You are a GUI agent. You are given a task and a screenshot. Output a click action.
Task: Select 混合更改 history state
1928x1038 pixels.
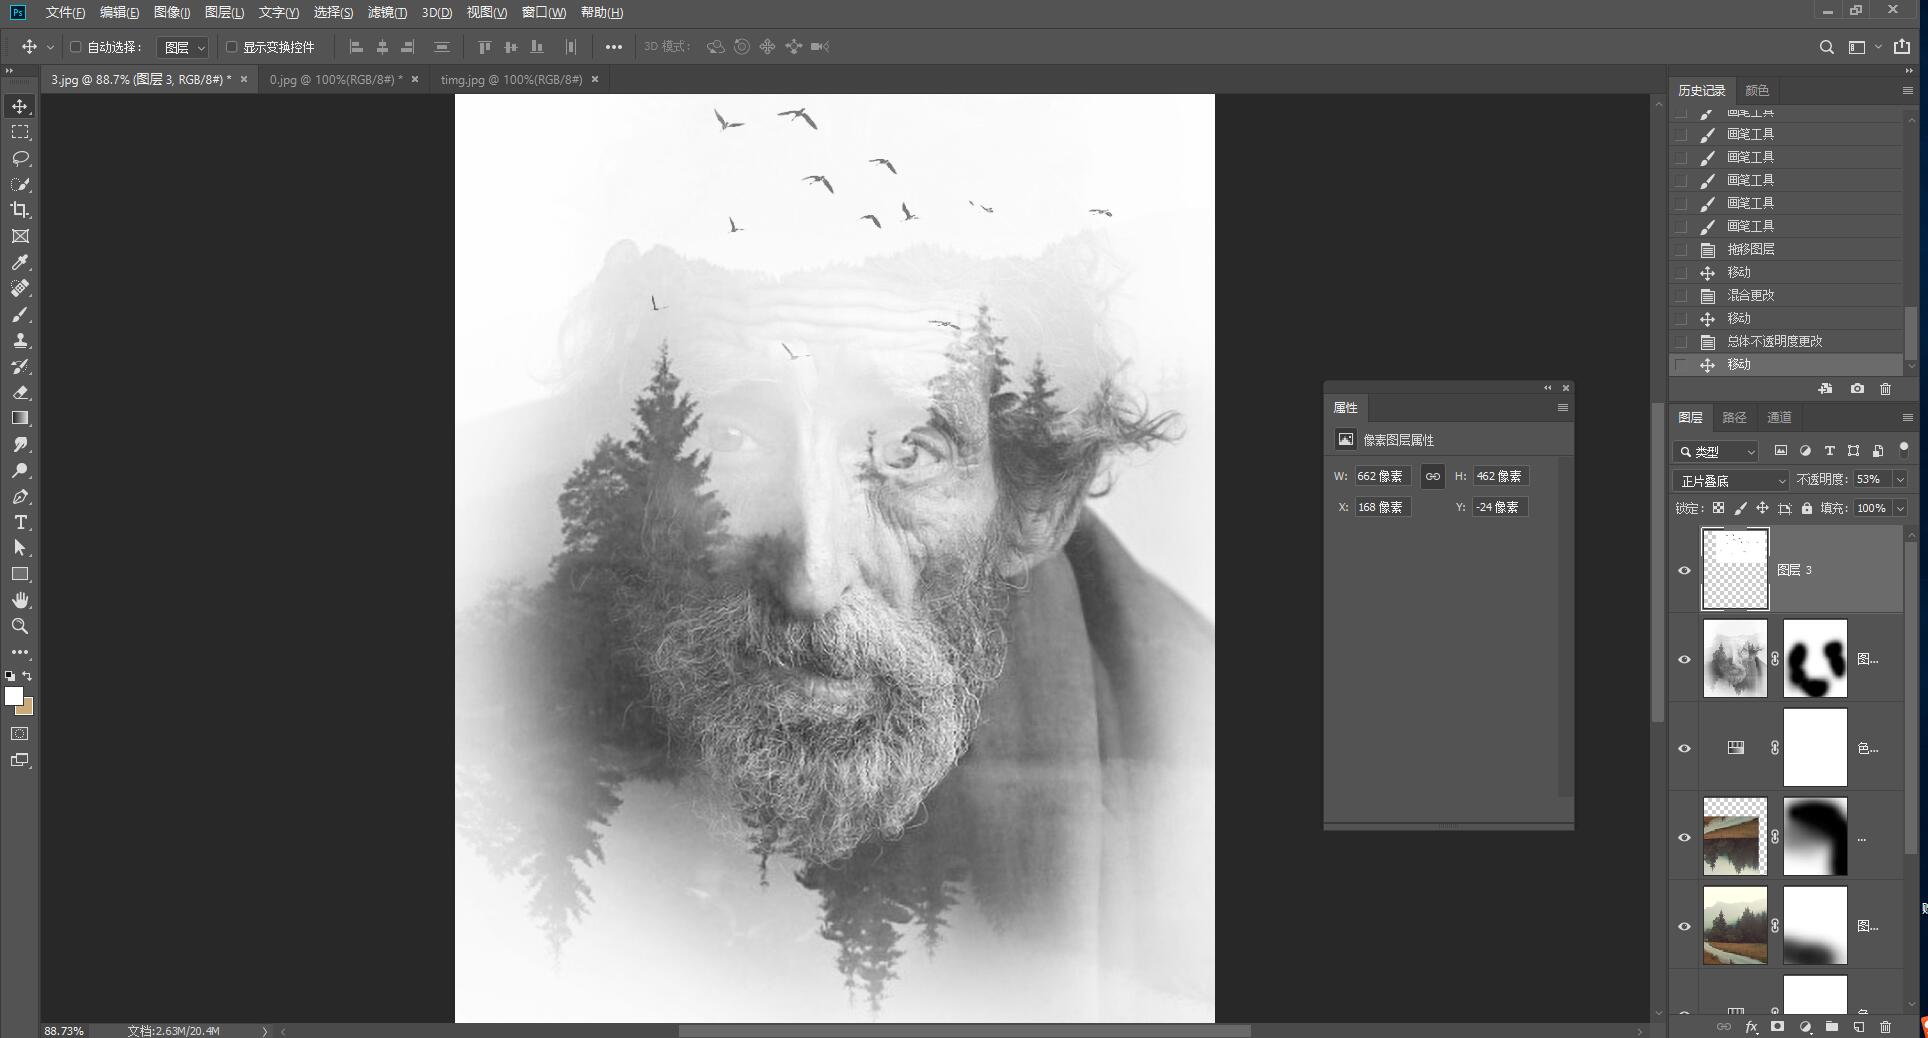click(1786, 296)
